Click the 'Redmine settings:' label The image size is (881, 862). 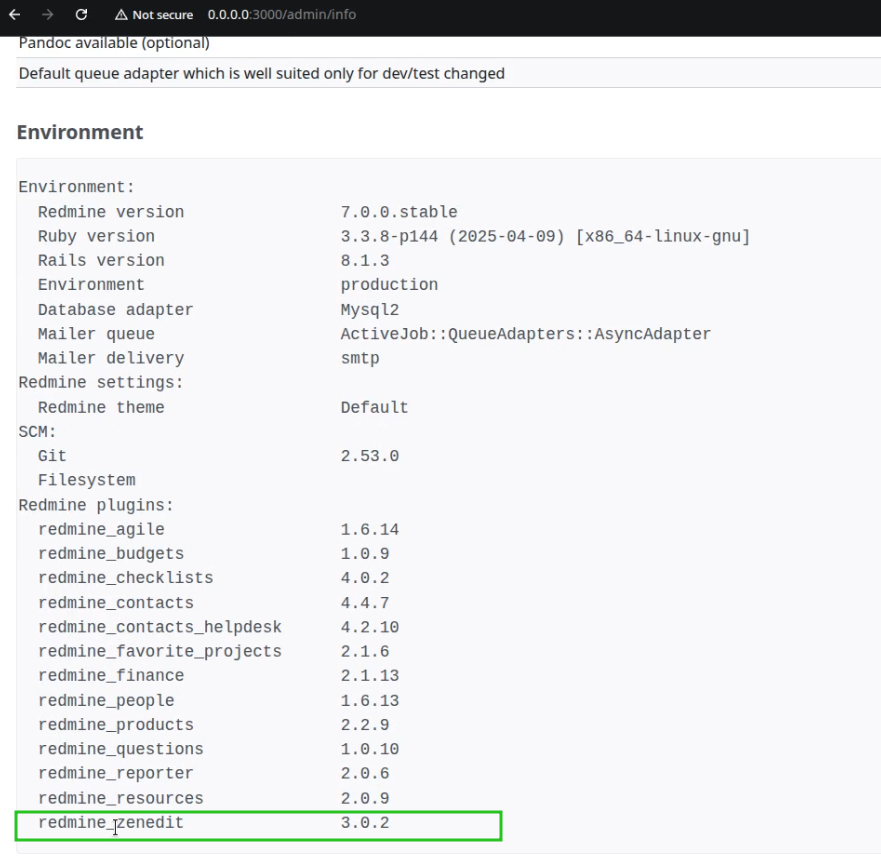101,383
